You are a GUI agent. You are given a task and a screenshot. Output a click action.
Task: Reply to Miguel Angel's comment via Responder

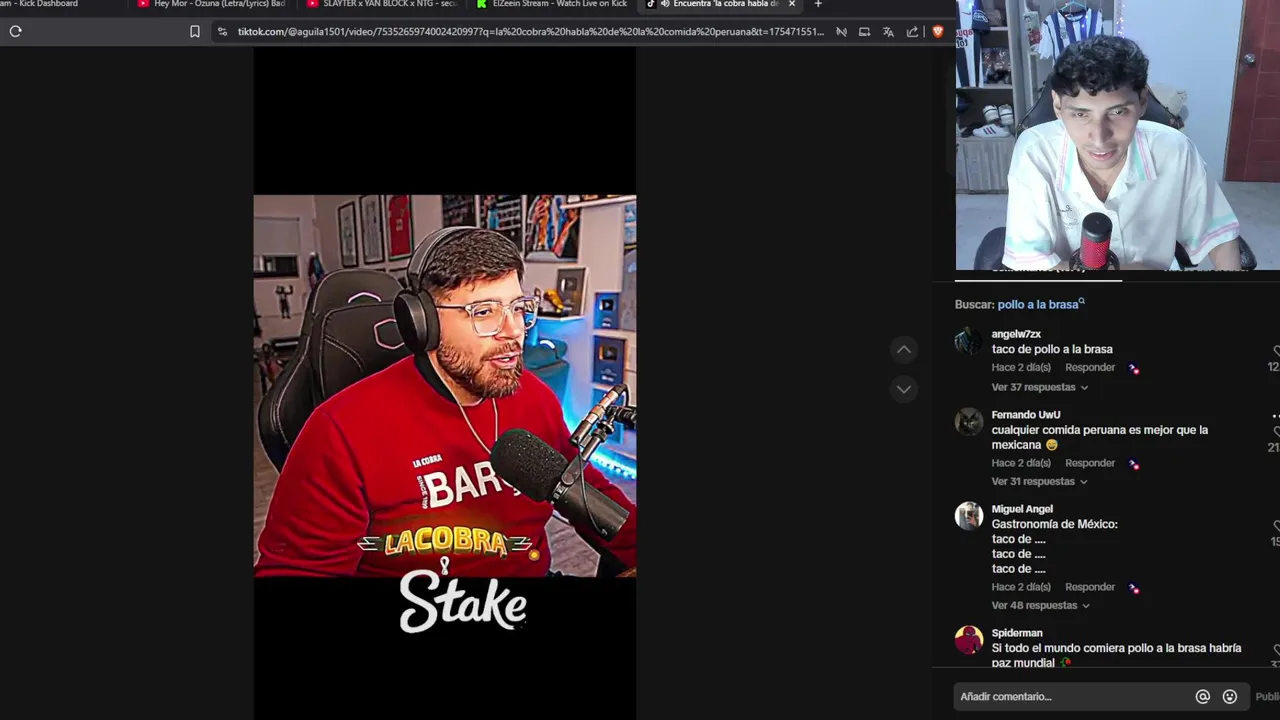tap(1090, 588)
